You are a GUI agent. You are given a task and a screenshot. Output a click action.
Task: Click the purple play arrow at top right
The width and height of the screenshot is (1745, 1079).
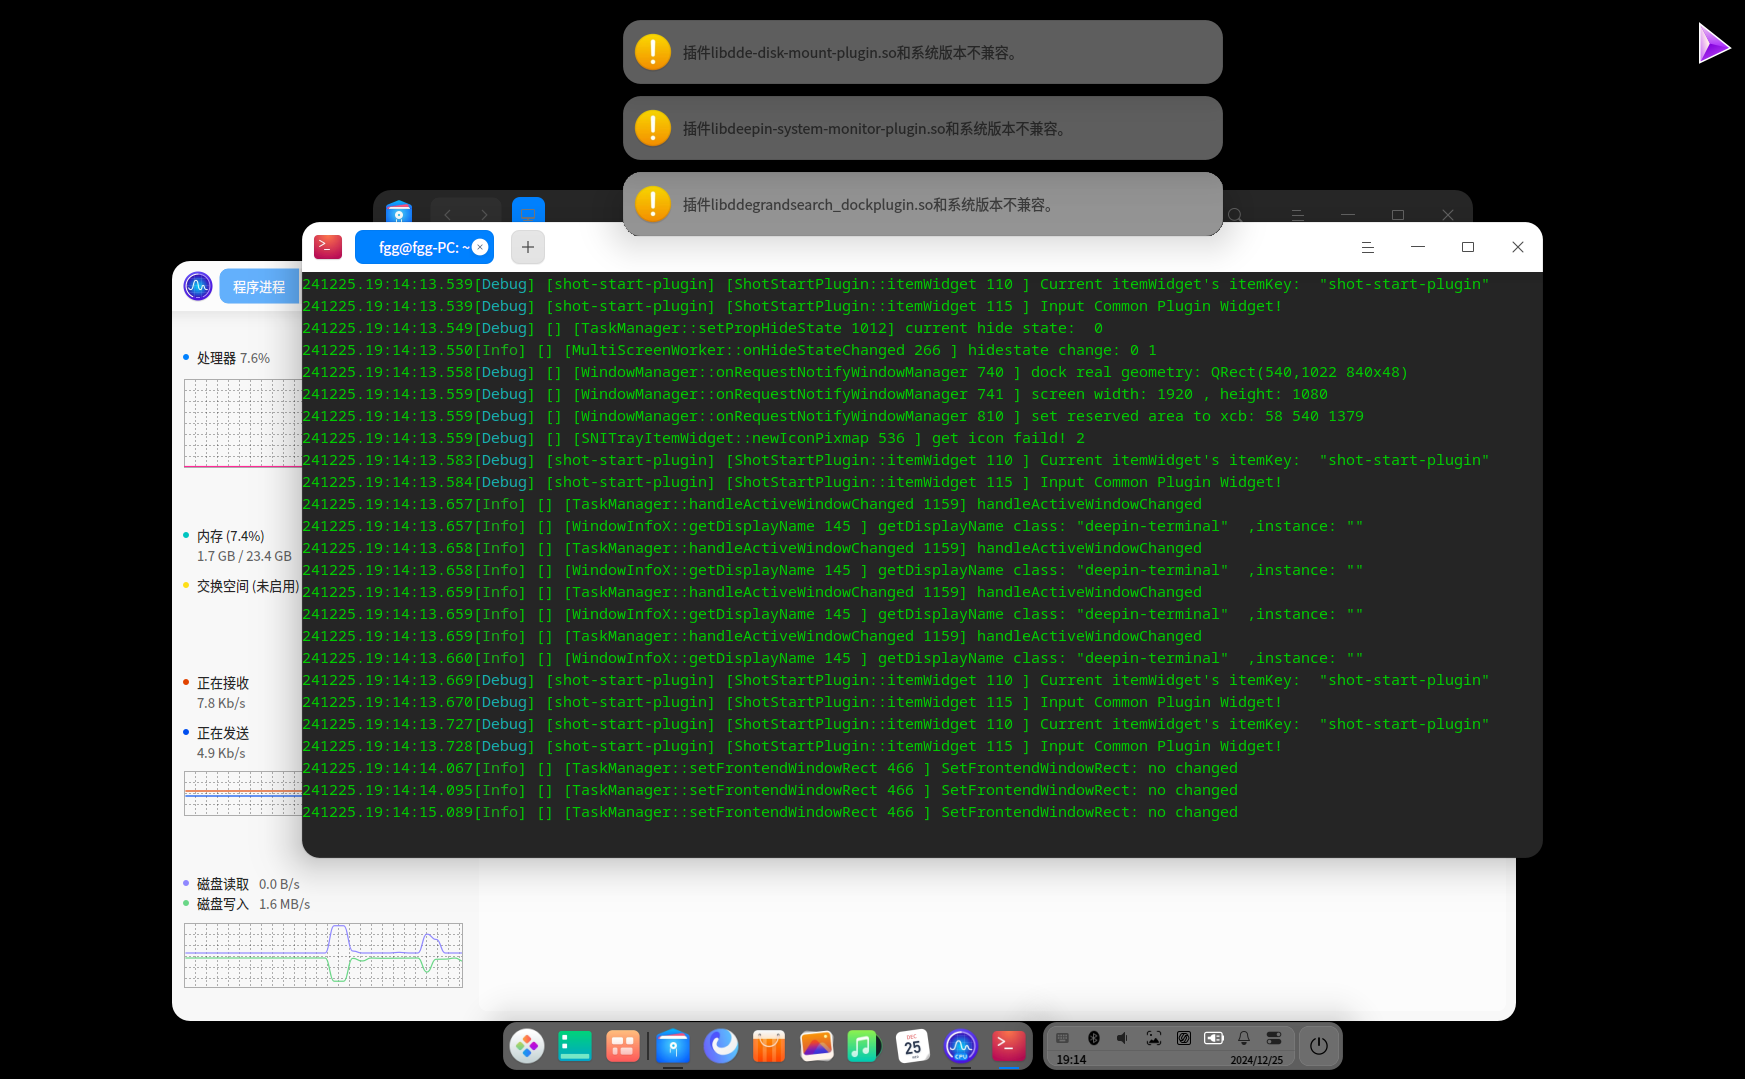click(x=1714, y=44)
